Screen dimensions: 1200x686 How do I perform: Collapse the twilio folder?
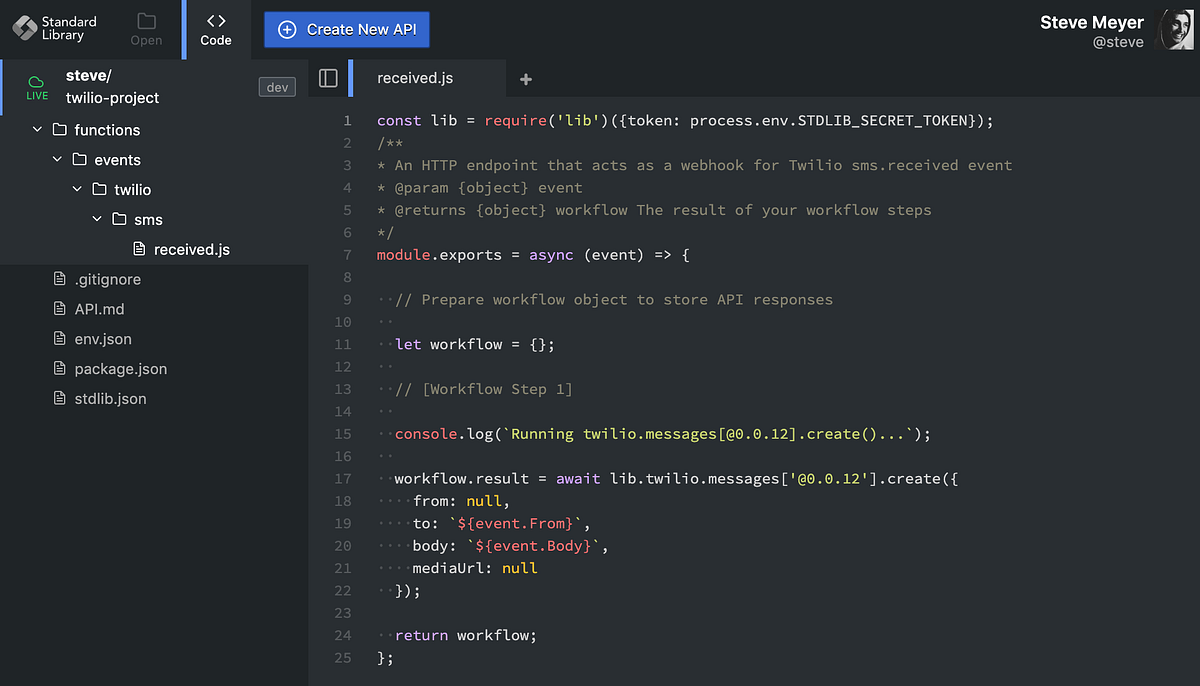77,189
